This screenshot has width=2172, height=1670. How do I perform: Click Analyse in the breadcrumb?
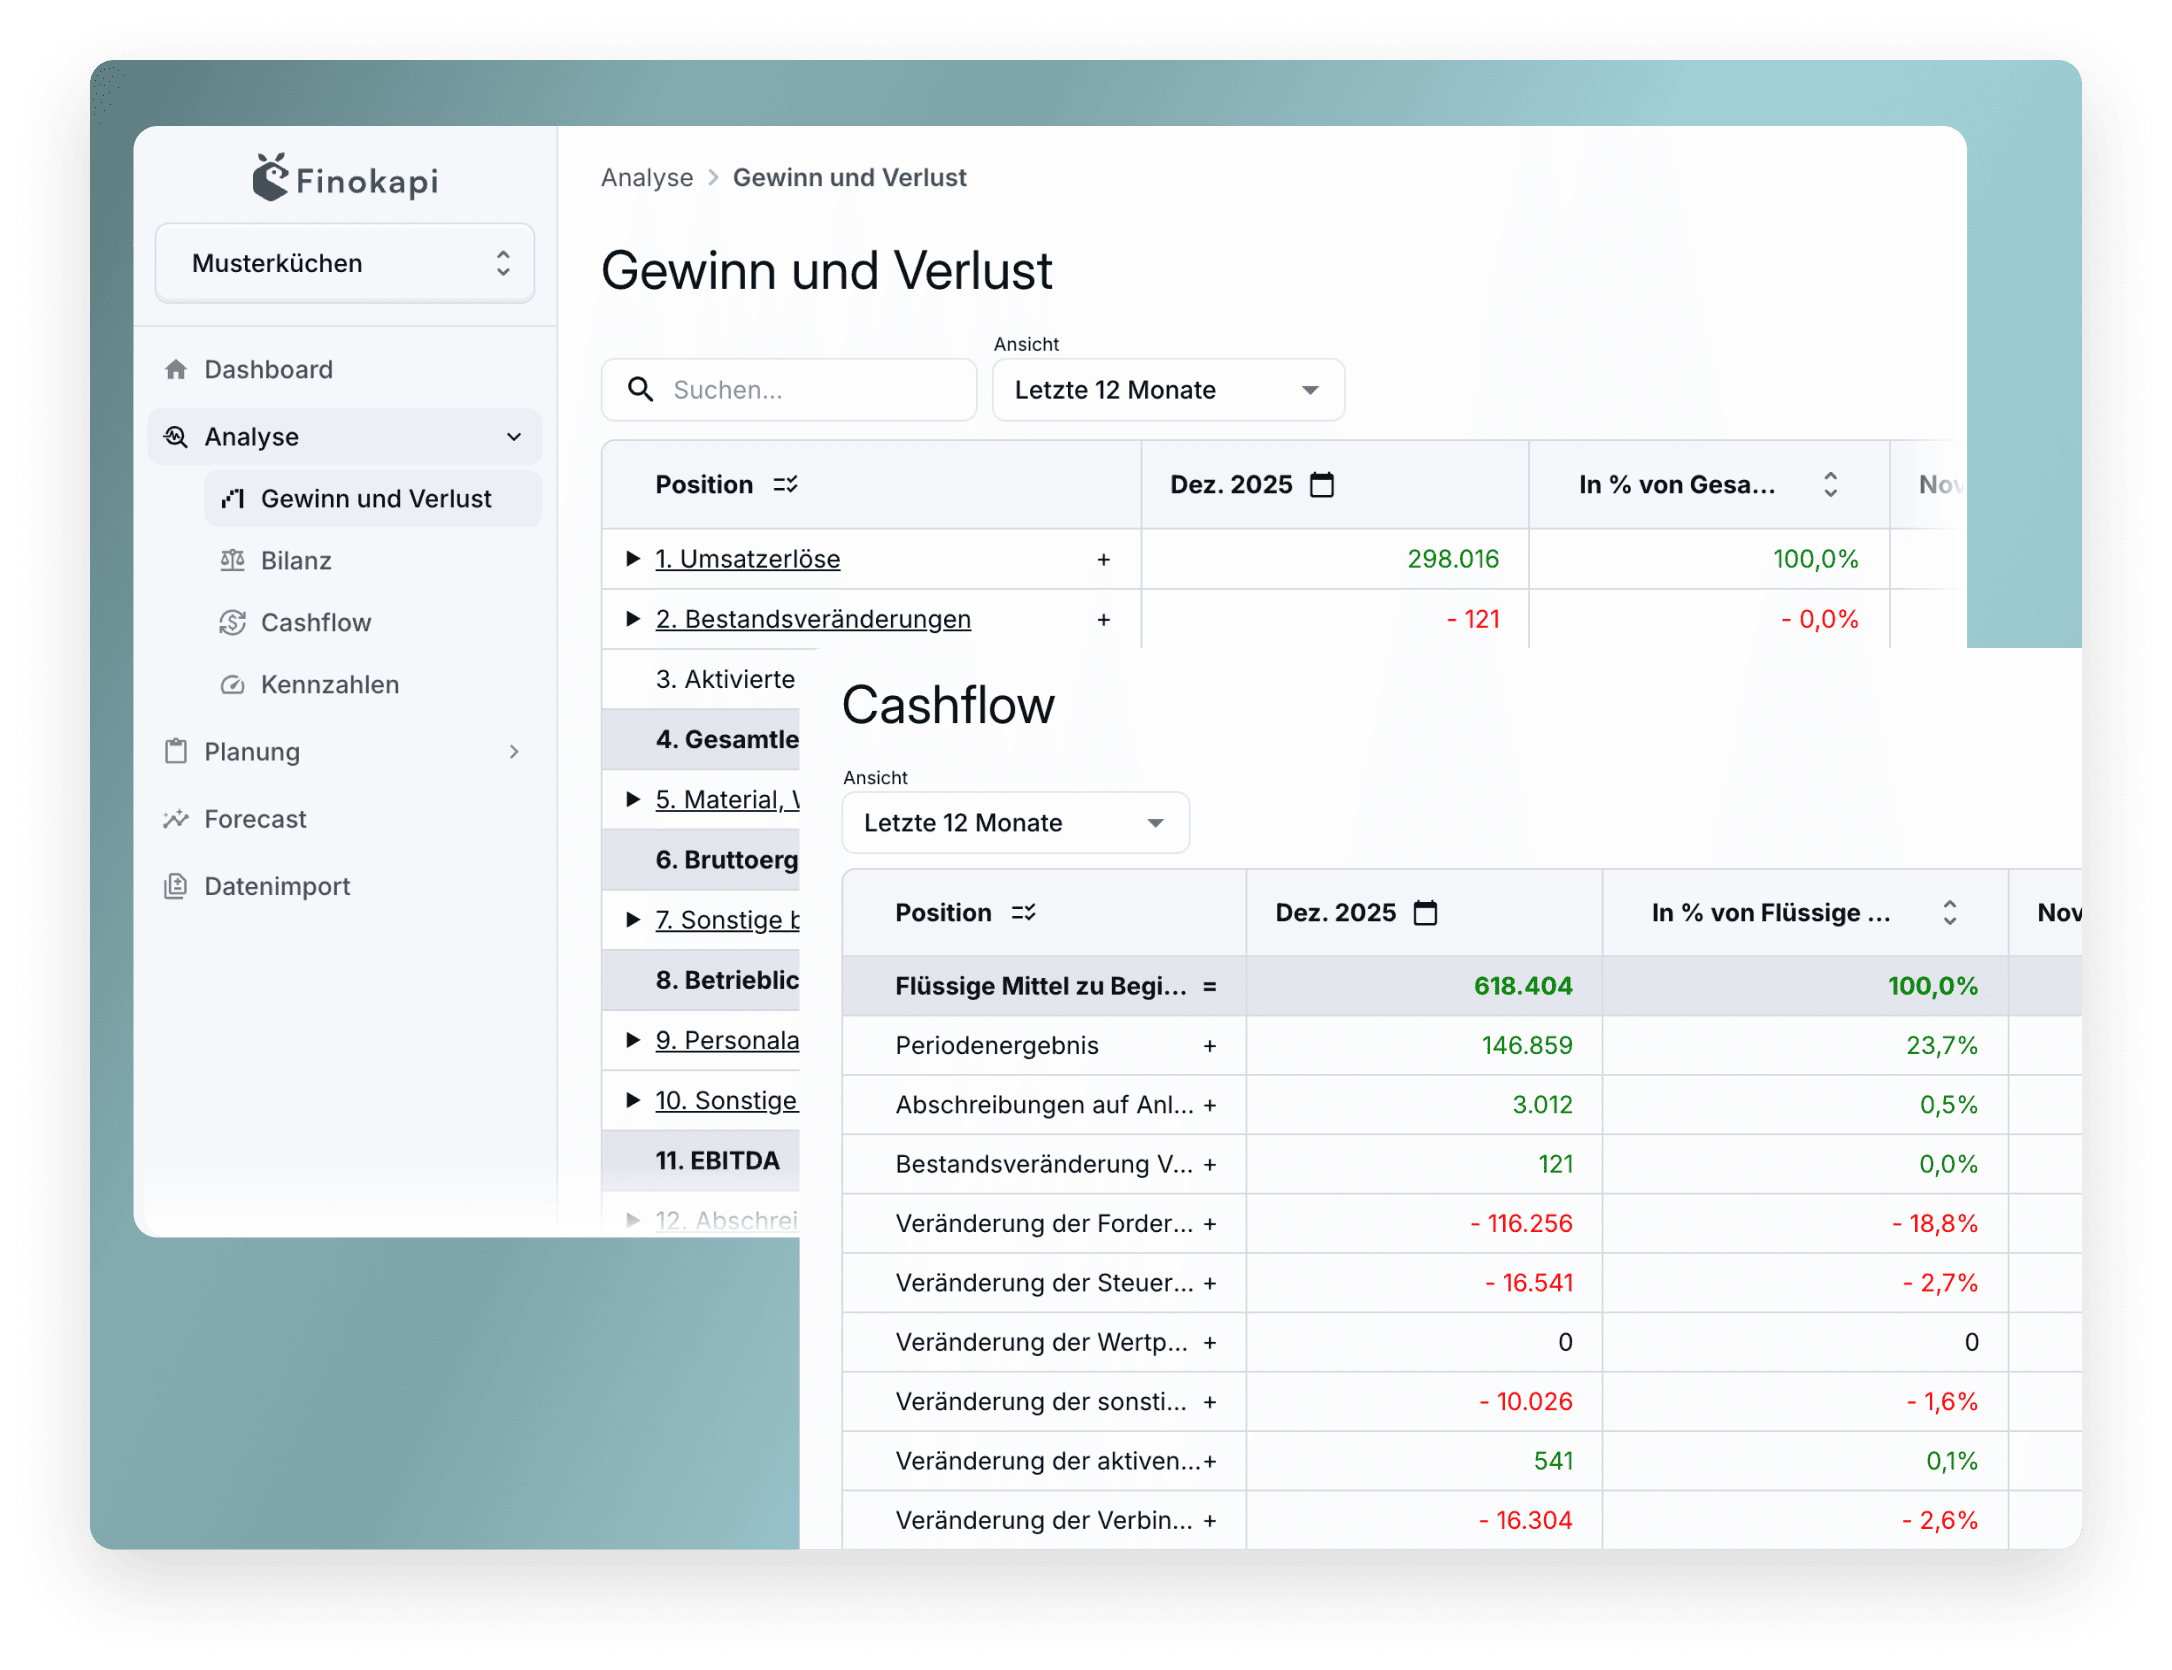(x=646, y=178)
